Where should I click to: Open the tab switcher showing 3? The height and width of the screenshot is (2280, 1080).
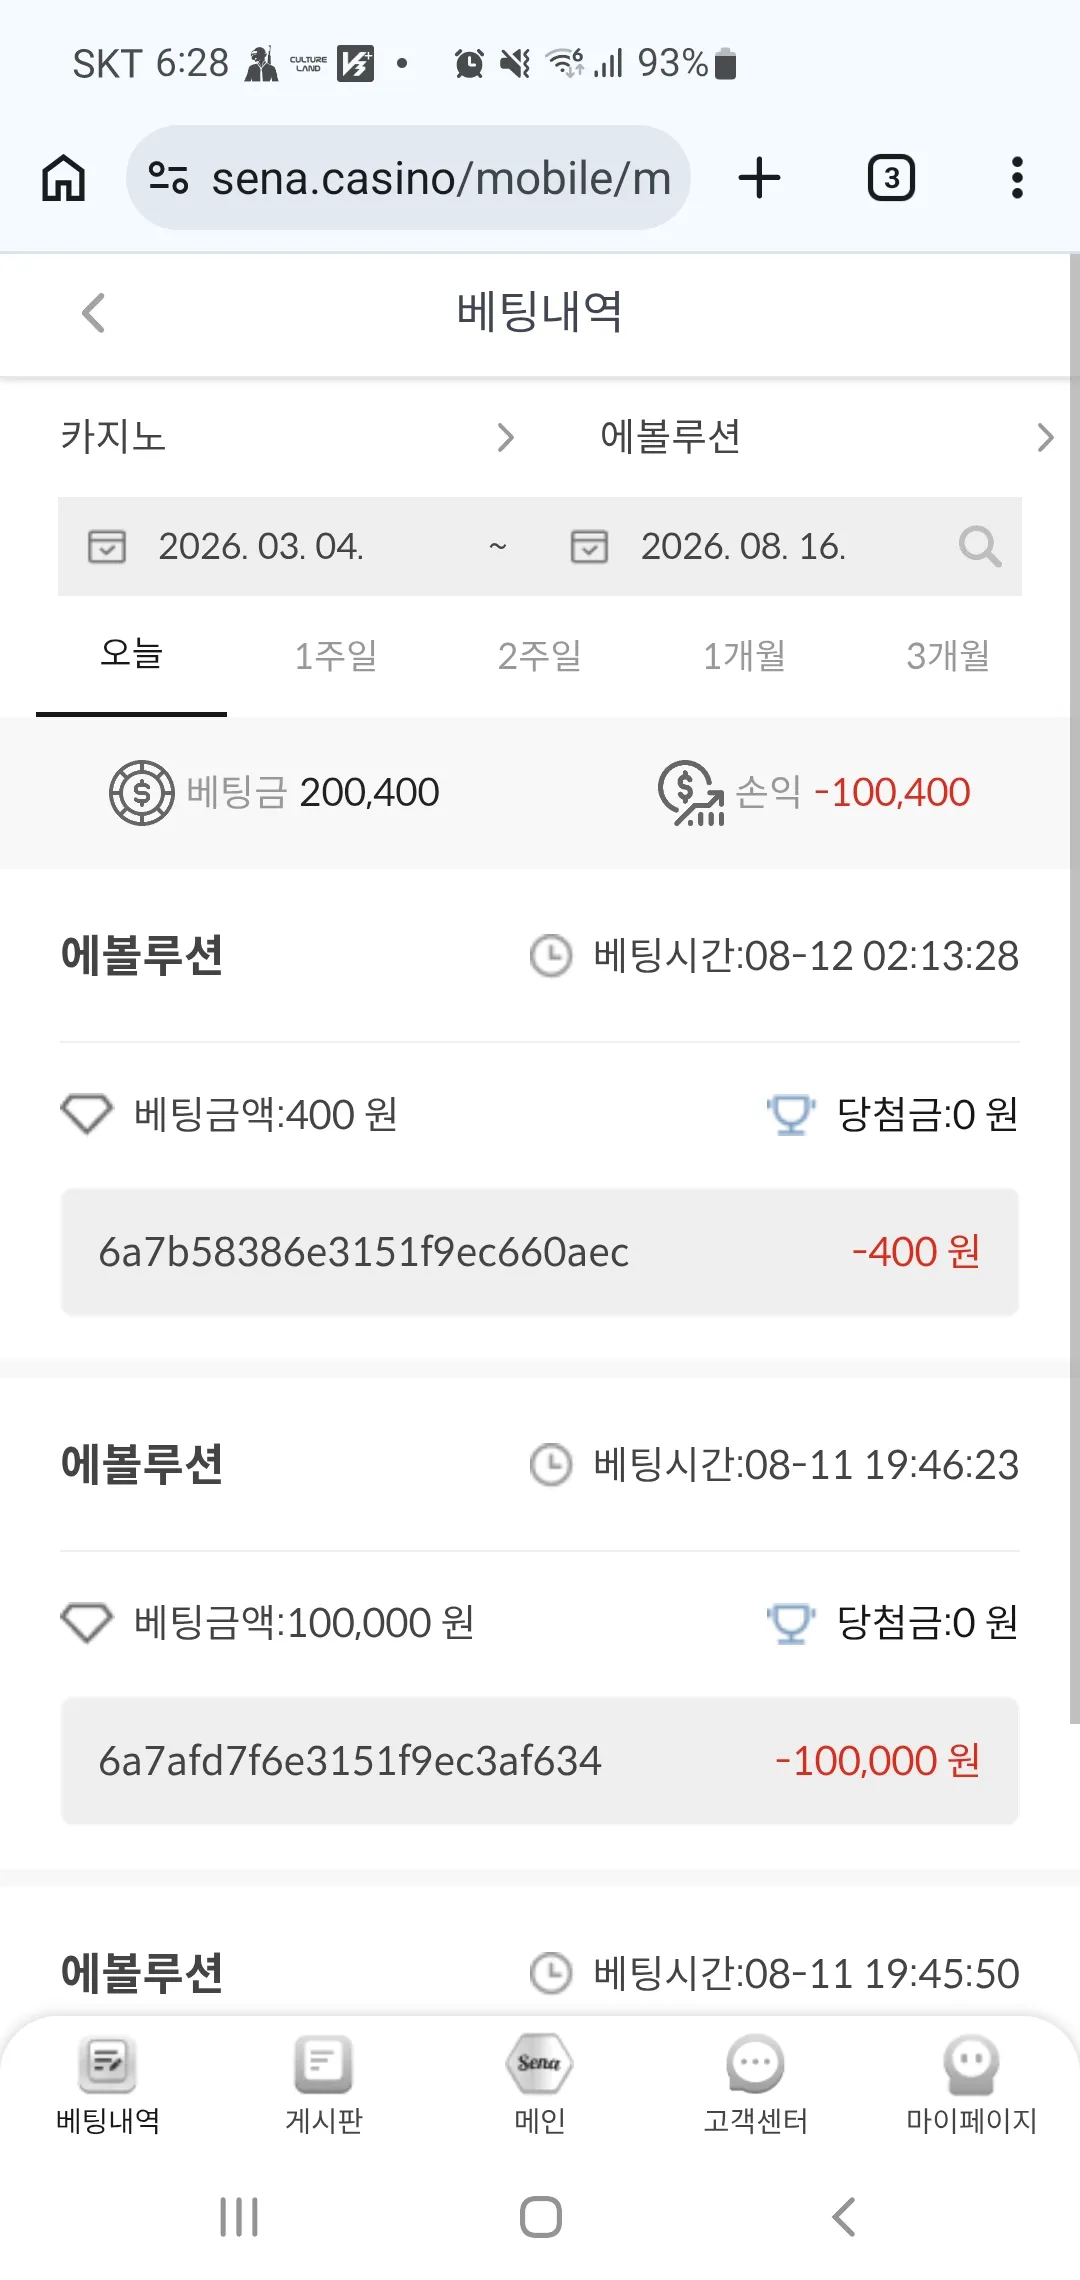[891, 178]
